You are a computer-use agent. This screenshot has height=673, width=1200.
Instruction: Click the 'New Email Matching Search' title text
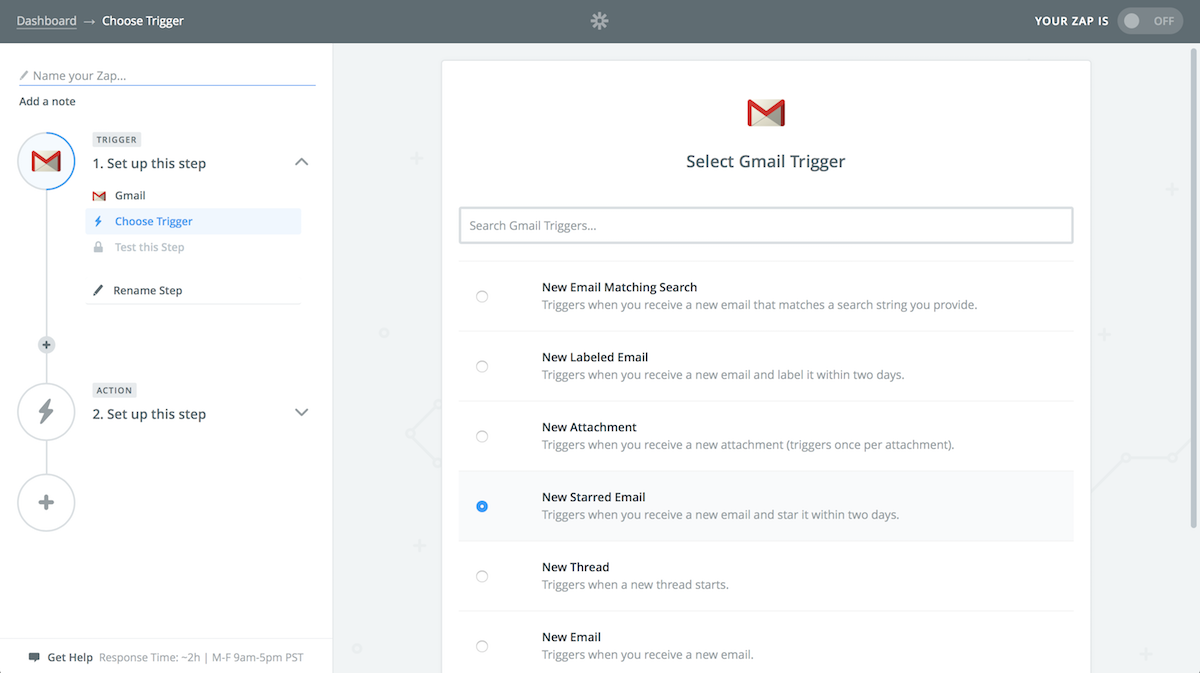click(619, 287)
